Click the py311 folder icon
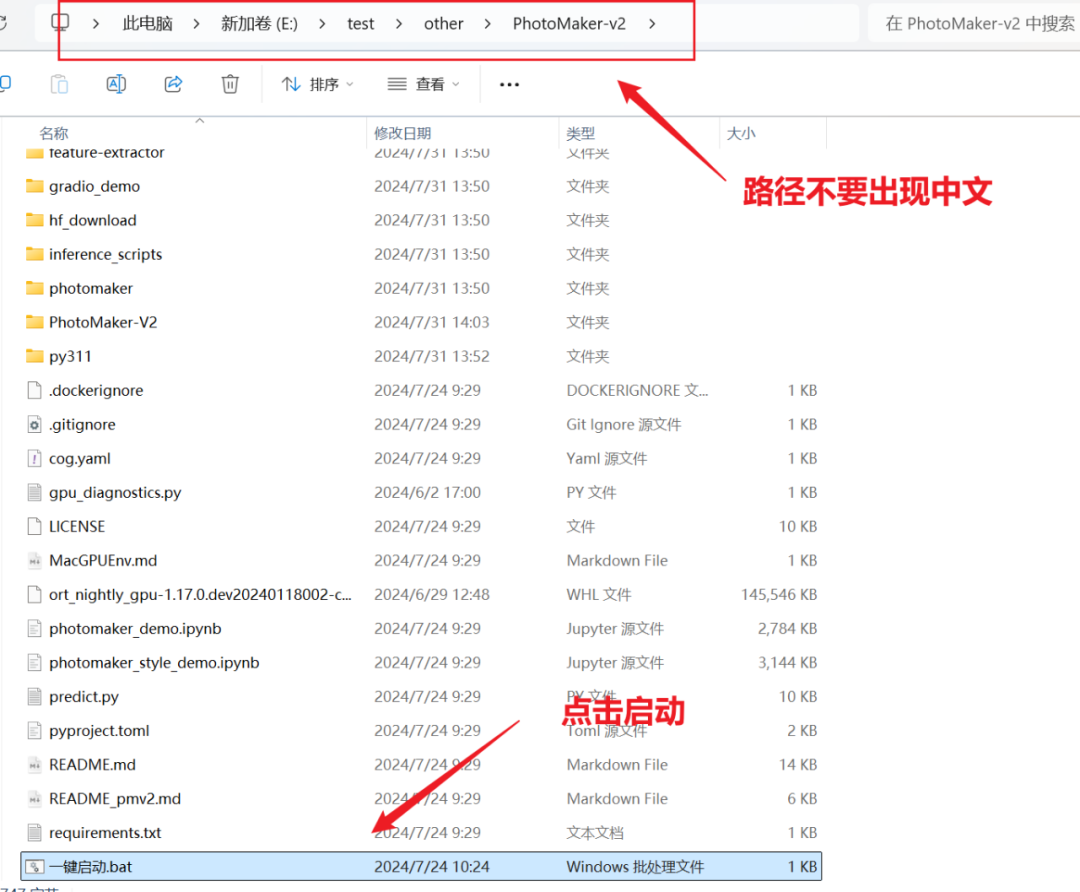The width and height of the screenshot is (1080, 892). (x=34, y=356)
